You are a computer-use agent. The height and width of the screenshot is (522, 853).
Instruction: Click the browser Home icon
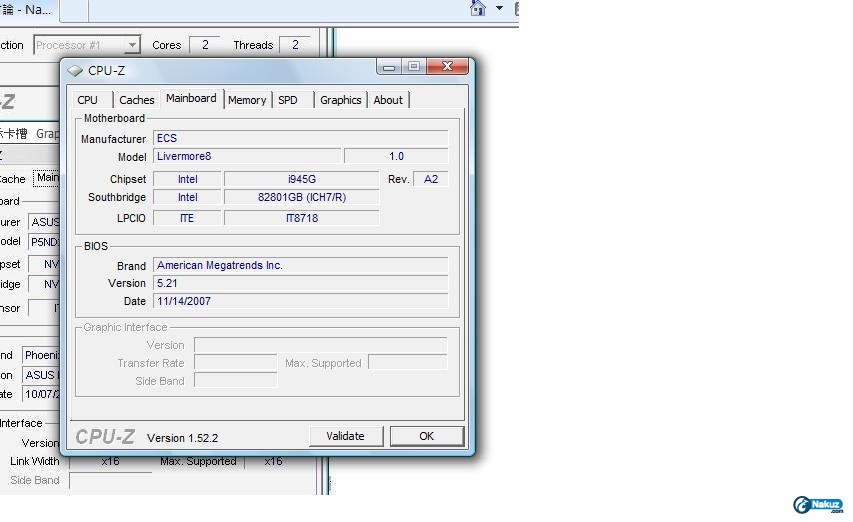(478, 9)
